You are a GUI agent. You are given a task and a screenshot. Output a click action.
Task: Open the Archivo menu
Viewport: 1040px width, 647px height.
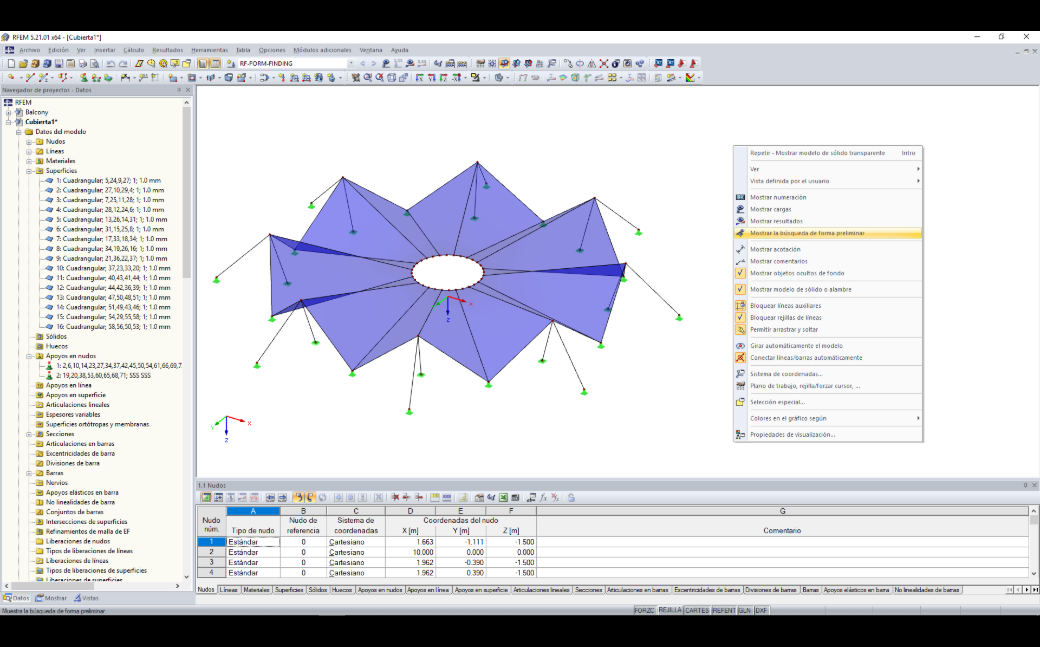pos(29,50)
